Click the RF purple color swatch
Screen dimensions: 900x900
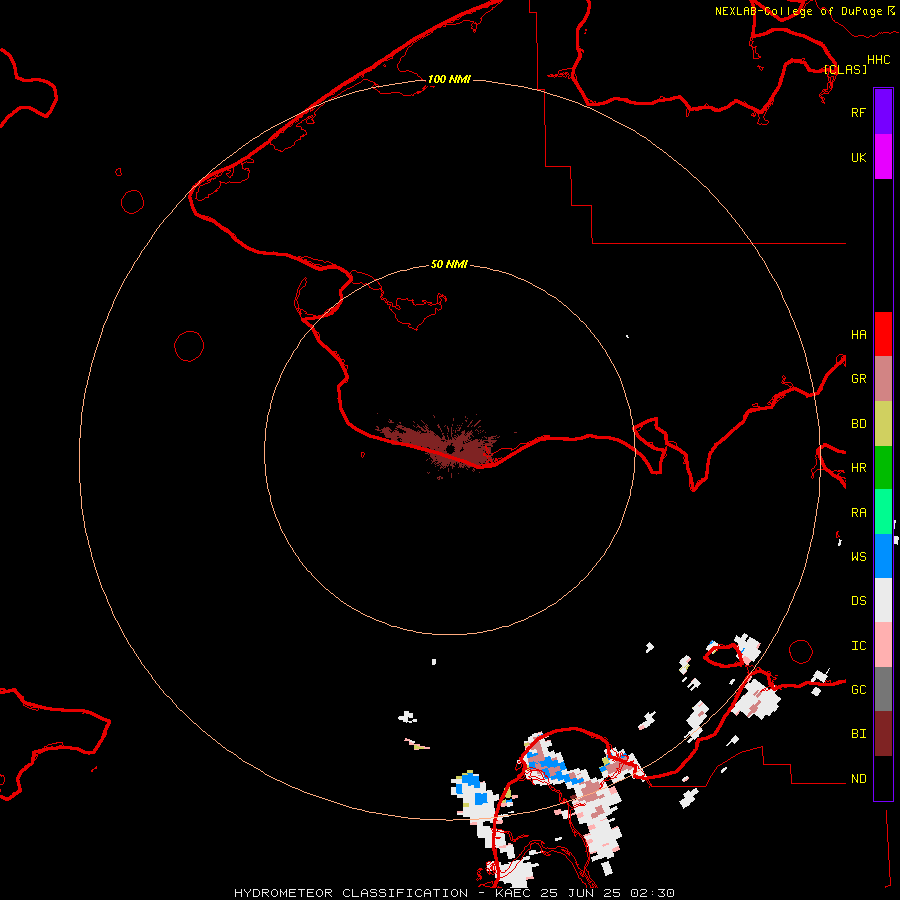tap(883, 112)
